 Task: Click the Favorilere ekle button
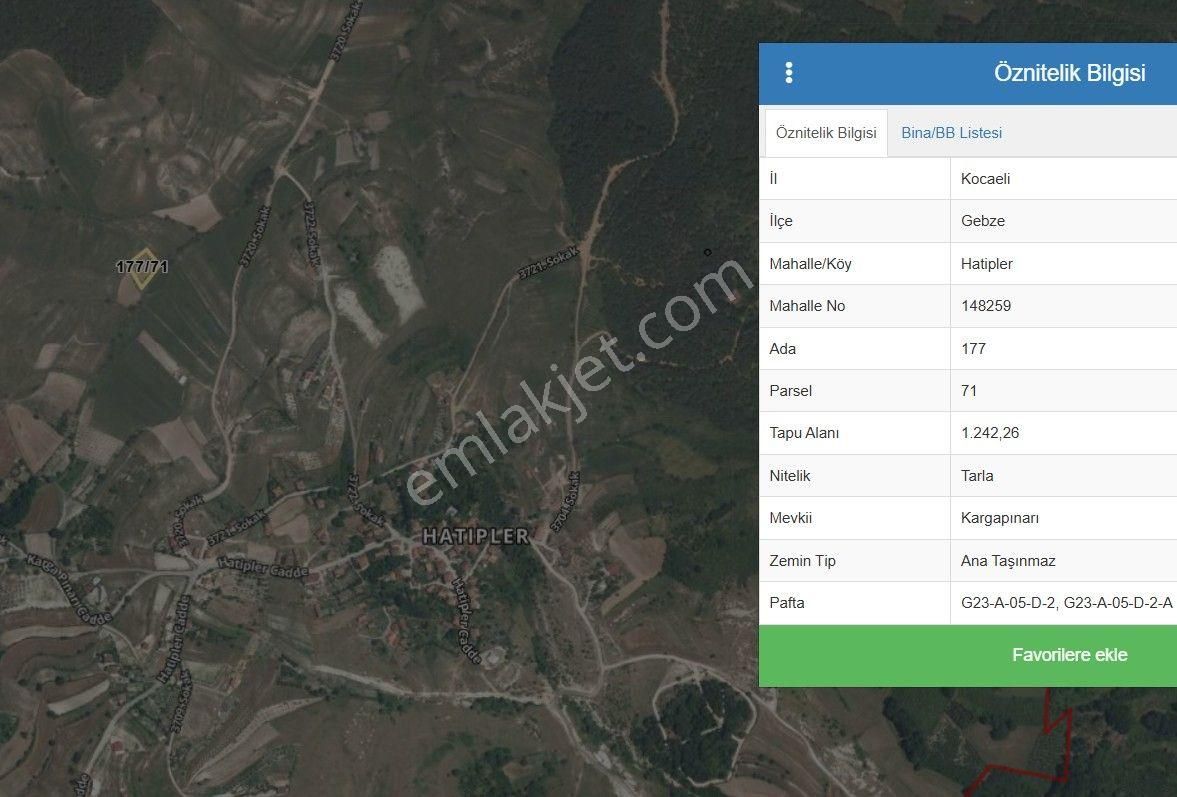[x=968, y=655]
